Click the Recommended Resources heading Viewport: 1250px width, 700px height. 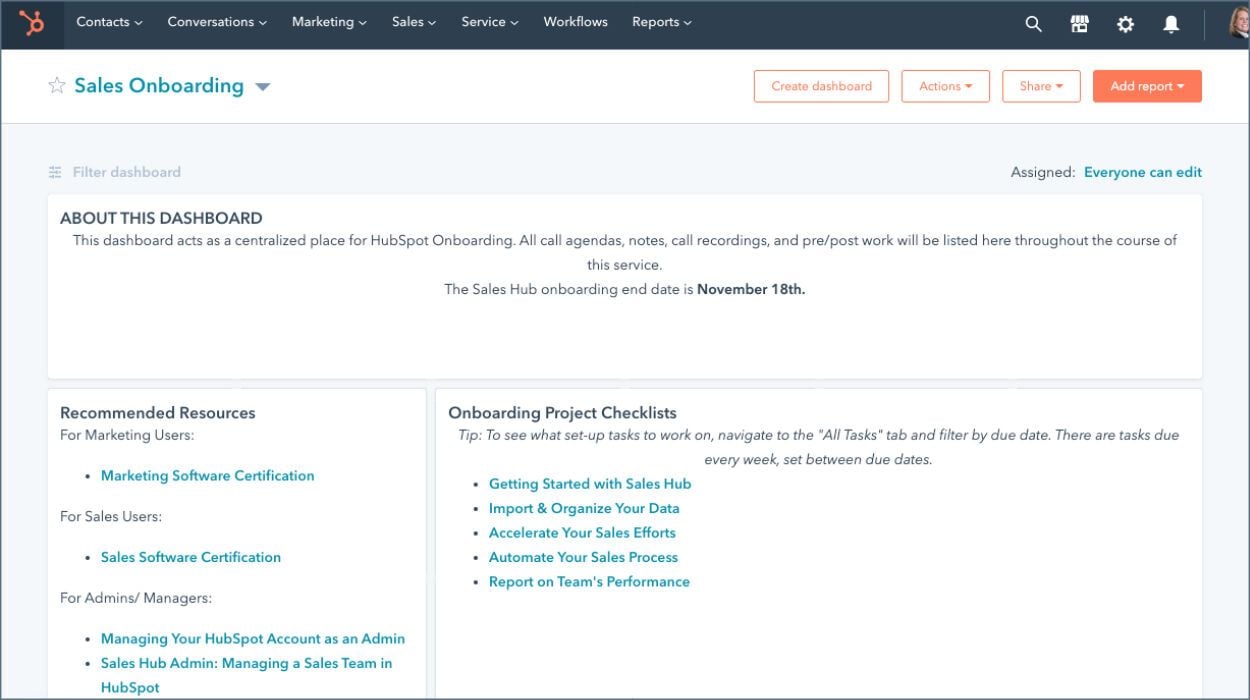tap(158, 413)
